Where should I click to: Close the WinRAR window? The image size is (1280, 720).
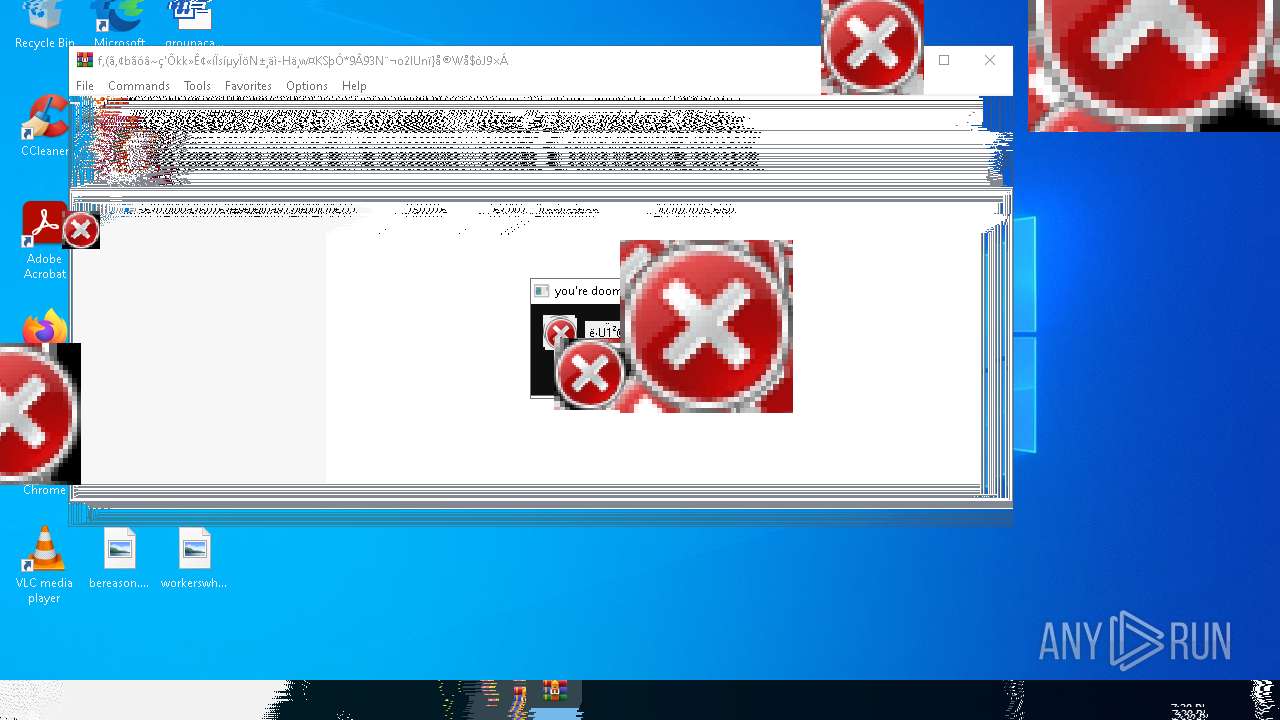coord(990,60)
